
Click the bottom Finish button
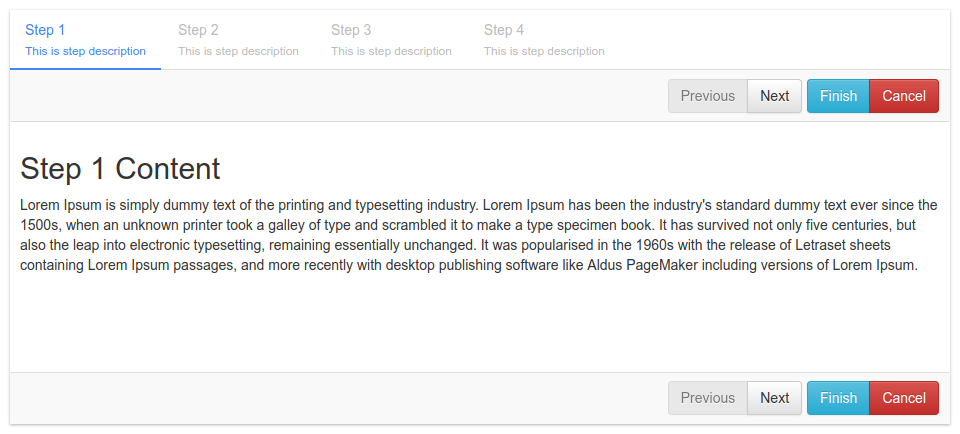(838, 398)
